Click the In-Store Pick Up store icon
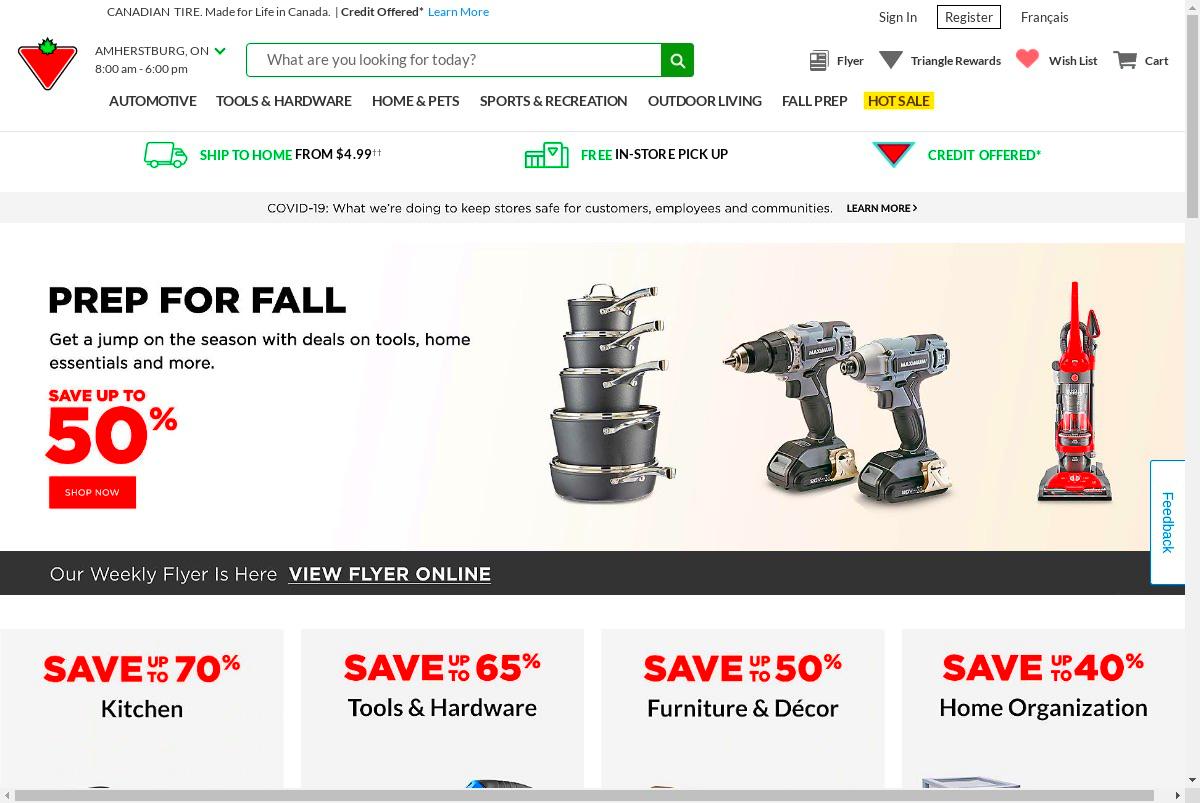This screenshot has height=803, width=1200. click(x=546, y=155)
